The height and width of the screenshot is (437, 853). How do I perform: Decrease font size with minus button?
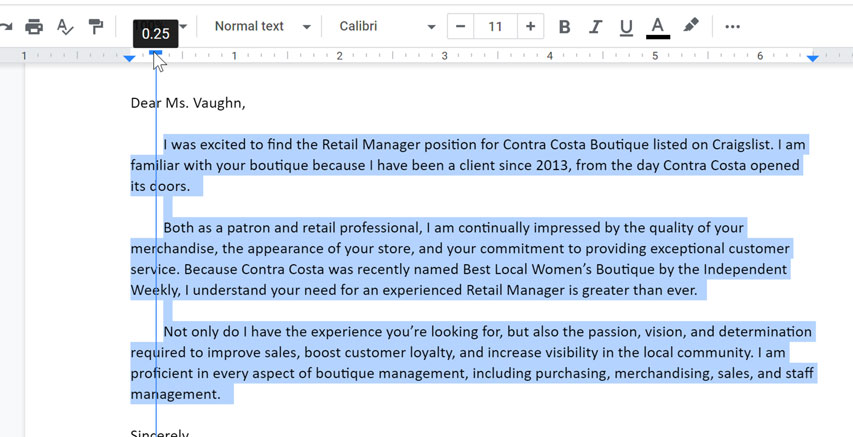pyautogui.click(x=460, y=27)
